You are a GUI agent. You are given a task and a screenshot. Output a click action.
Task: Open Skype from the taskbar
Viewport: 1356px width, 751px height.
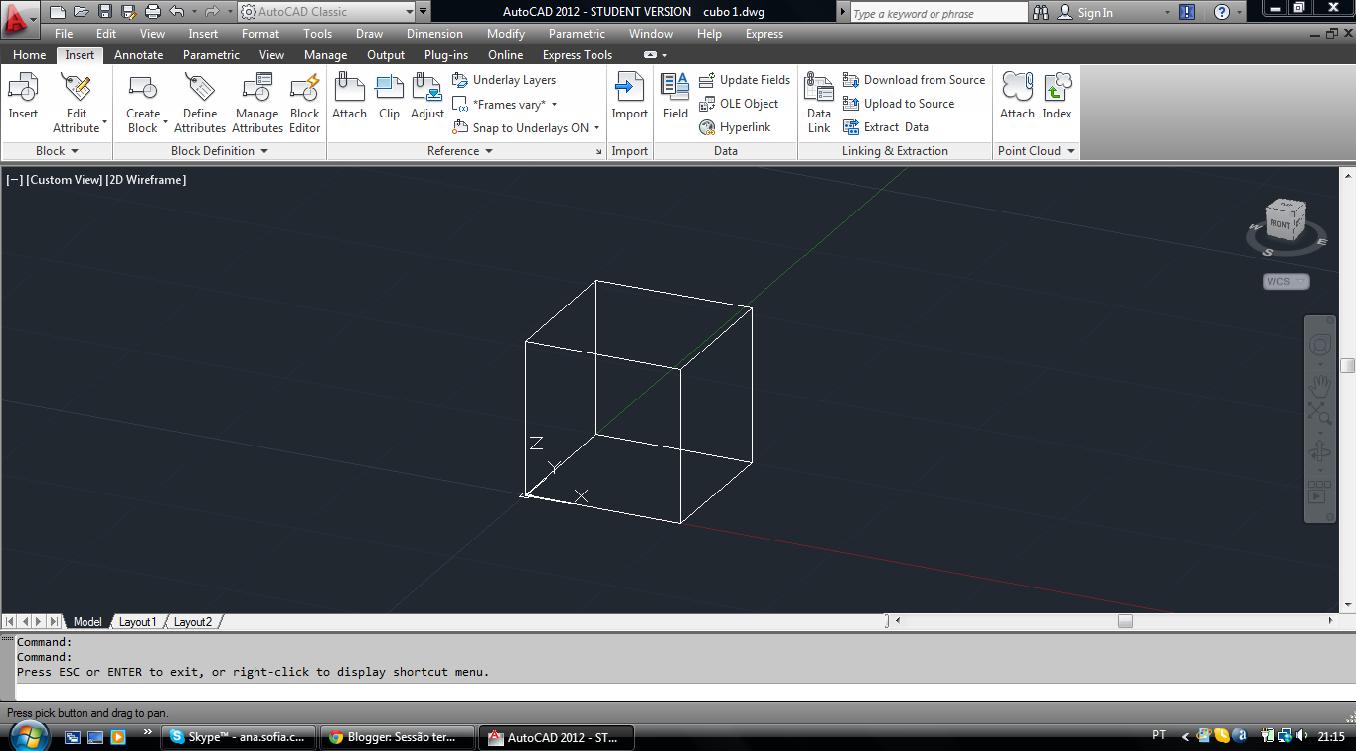237,737
